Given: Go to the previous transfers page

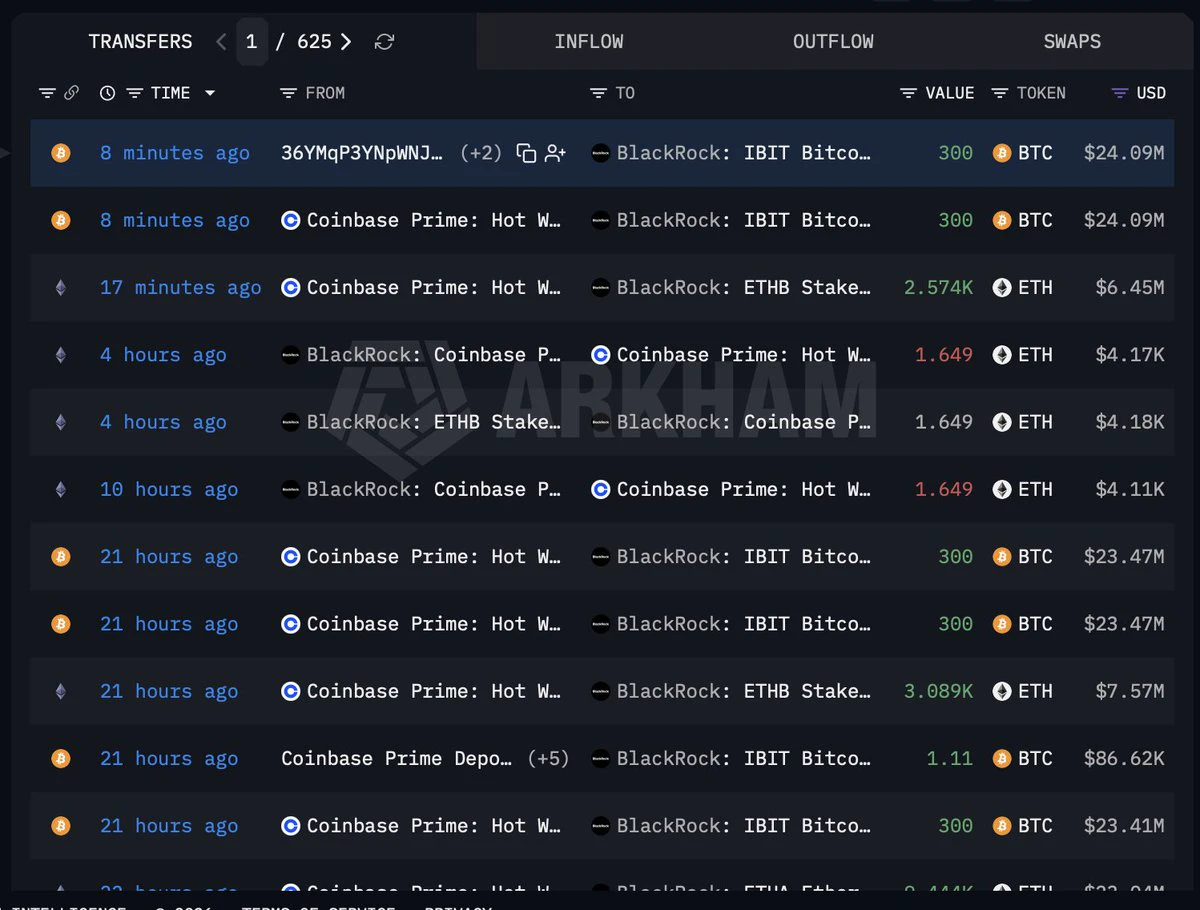Looking at the screenshot, I should [x=221, y=42].
